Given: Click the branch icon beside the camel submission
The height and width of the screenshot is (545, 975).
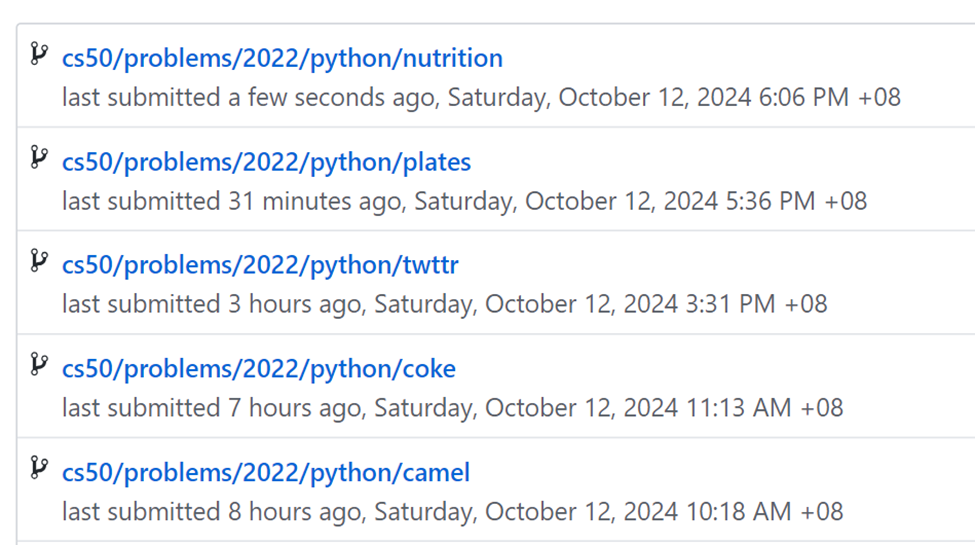Looking at the screenshot, I should 39,468.
